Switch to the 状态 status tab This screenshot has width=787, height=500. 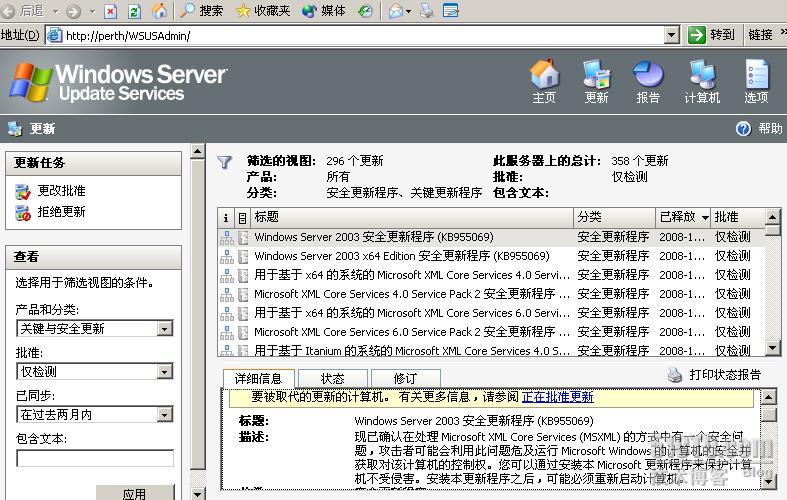pos(333,379)
